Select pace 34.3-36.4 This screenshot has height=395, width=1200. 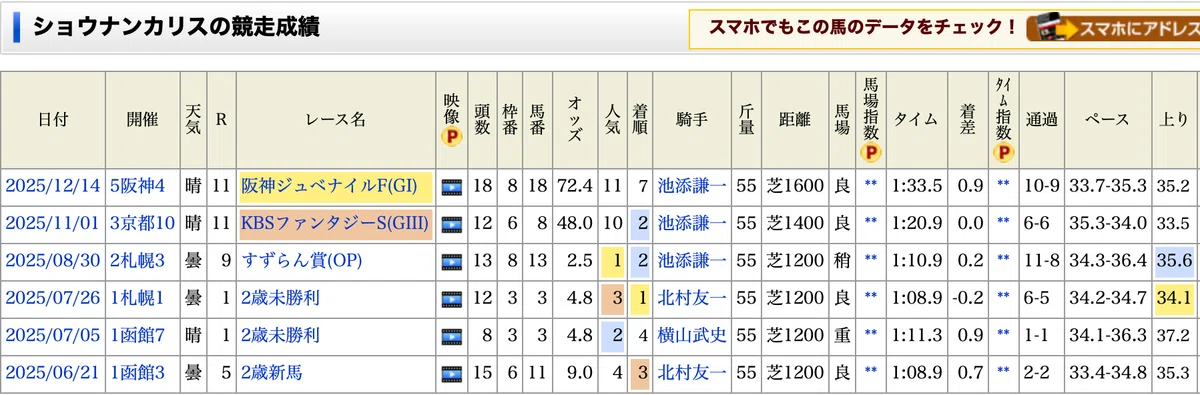point(1107,260)
